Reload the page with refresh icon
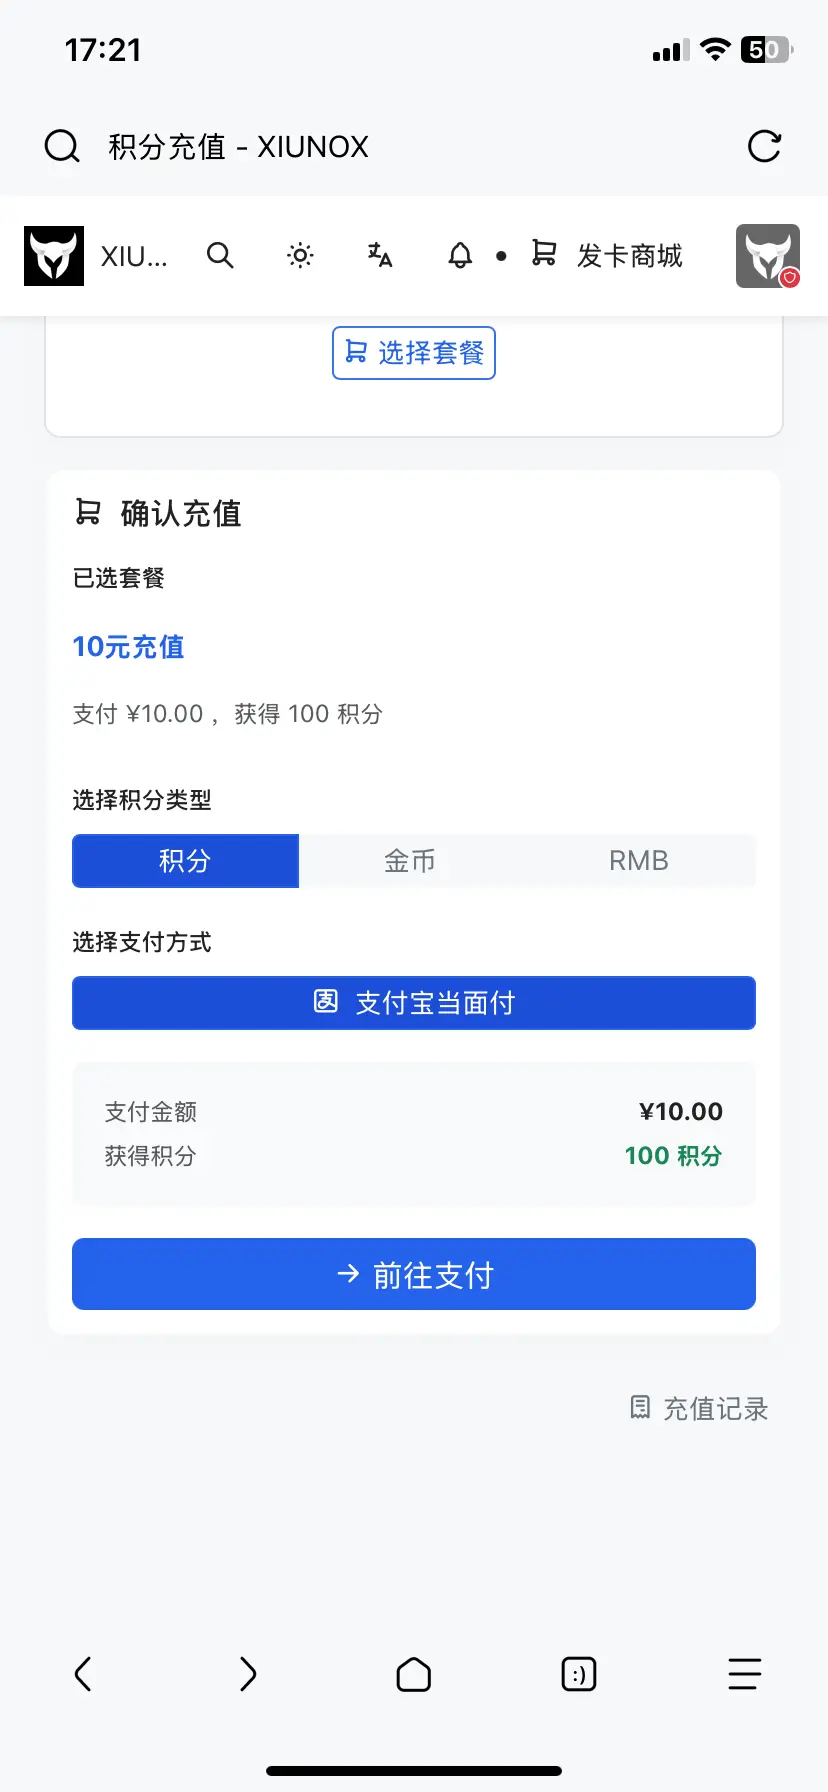 tap(765, 146)
